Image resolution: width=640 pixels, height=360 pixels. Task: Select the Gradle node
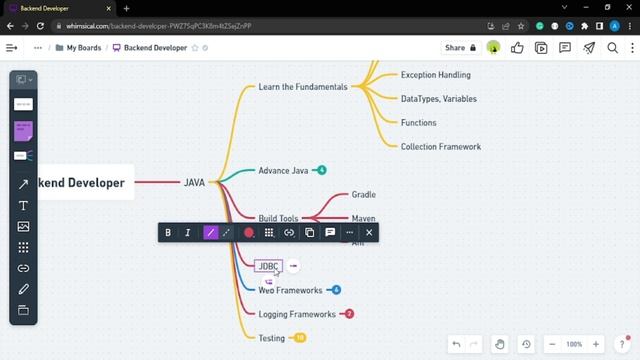pyautogui.click(x=363, y=194)
